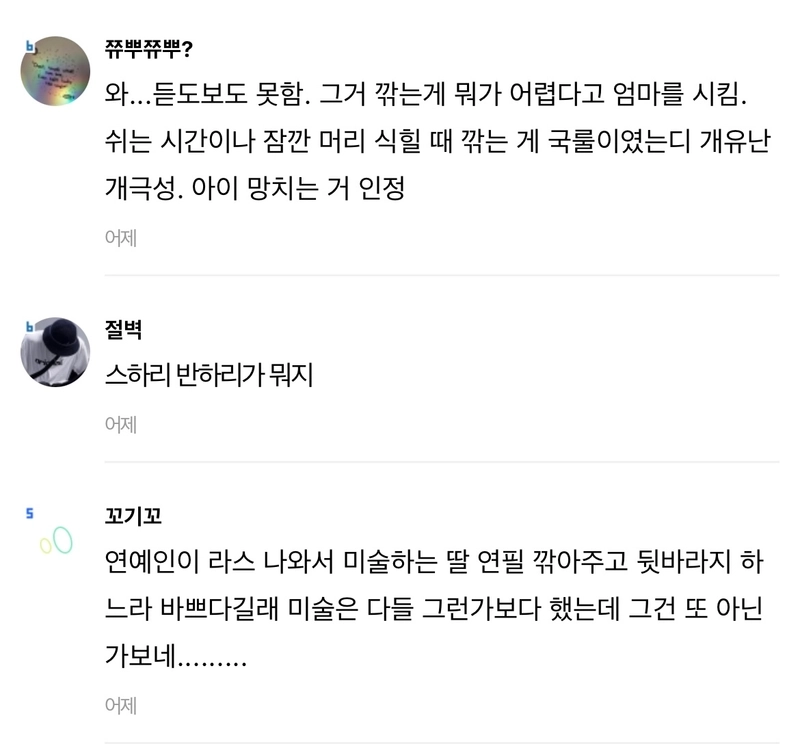Image resolution: width=800 pixels, height=753 pixels.
Task: Tap the blue level badge on 절벽 avatar
Action: (x=30, y=327)
